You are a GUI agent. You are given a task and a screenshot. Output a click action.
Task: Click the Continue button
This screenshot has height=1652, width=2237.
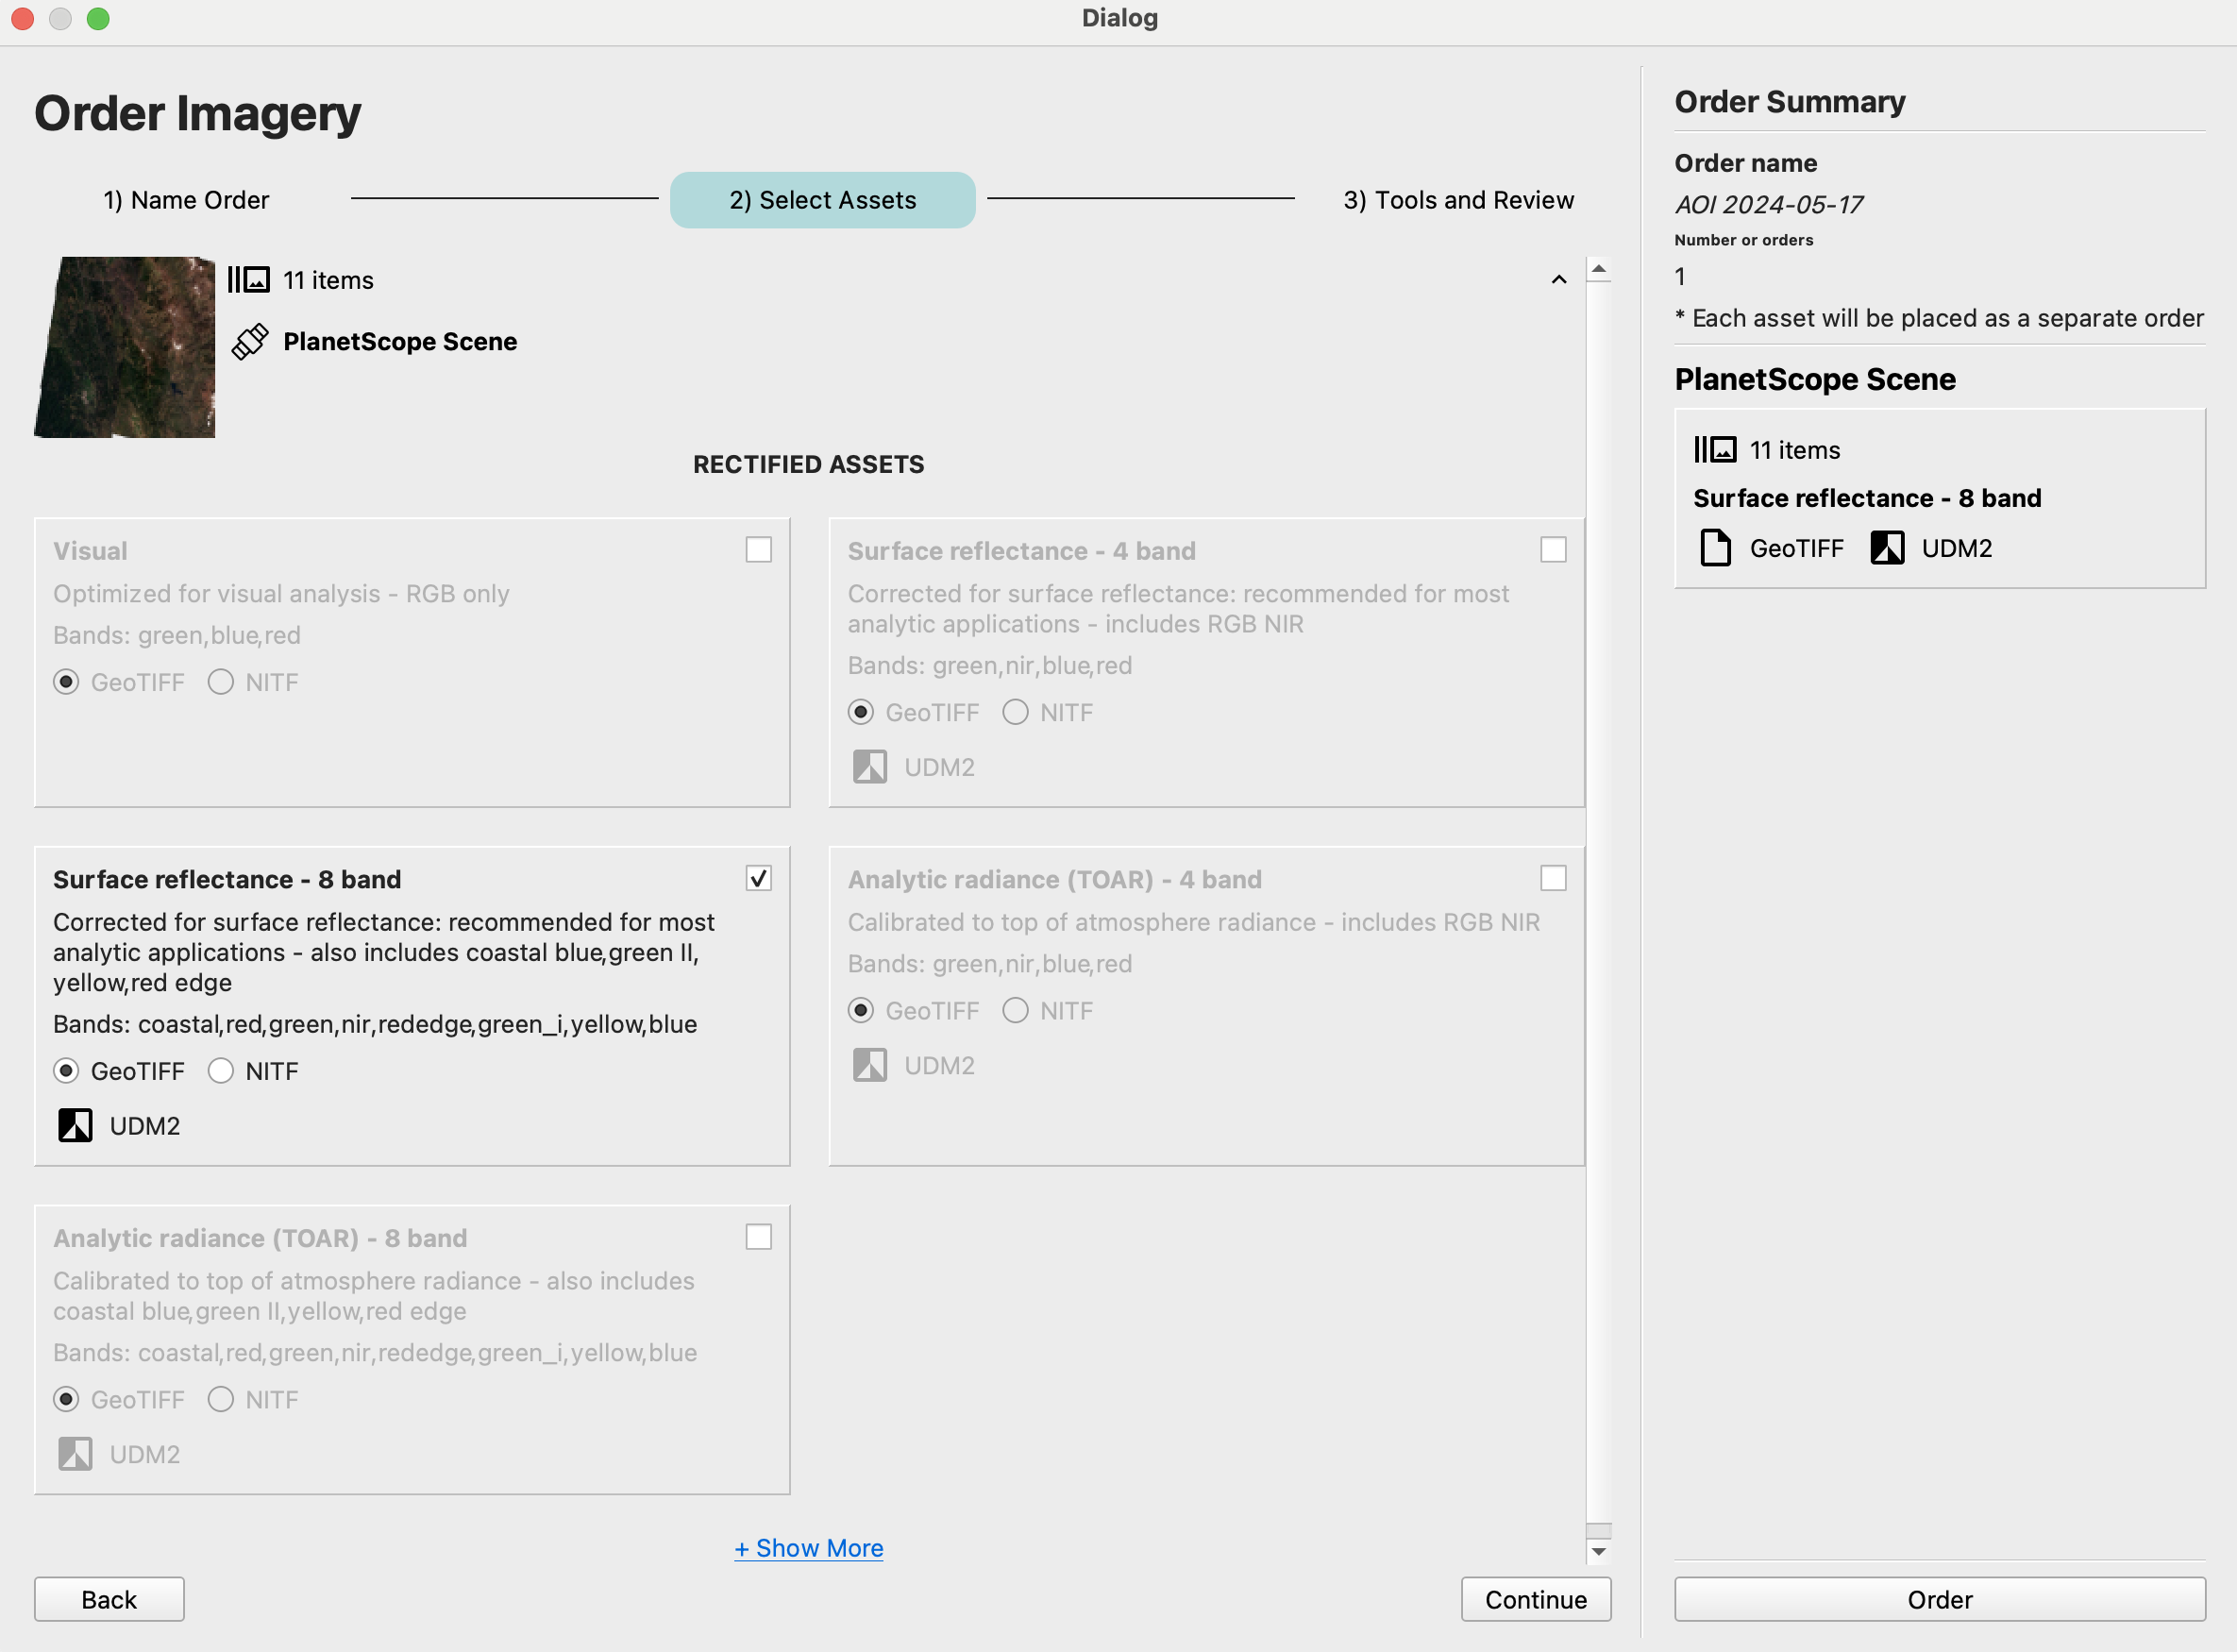pos(1535,1598)
